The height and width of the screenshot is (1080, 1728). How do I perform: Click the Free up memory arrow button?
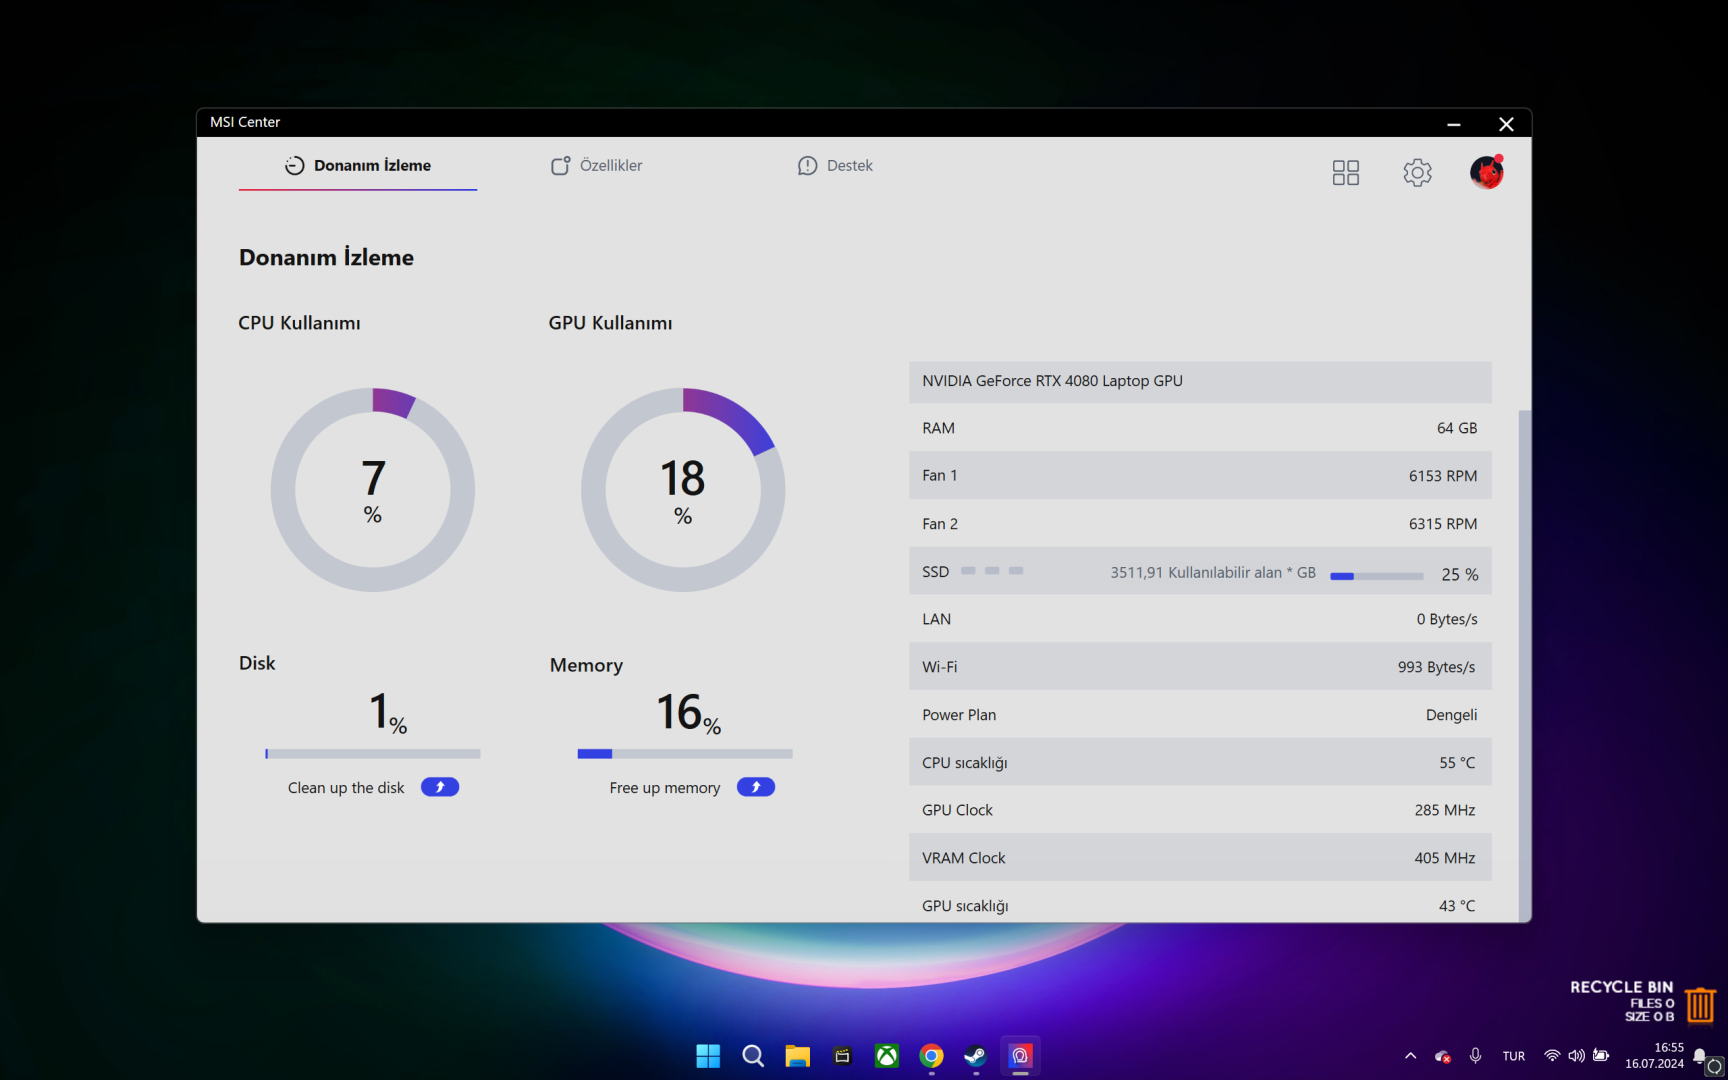756,787
